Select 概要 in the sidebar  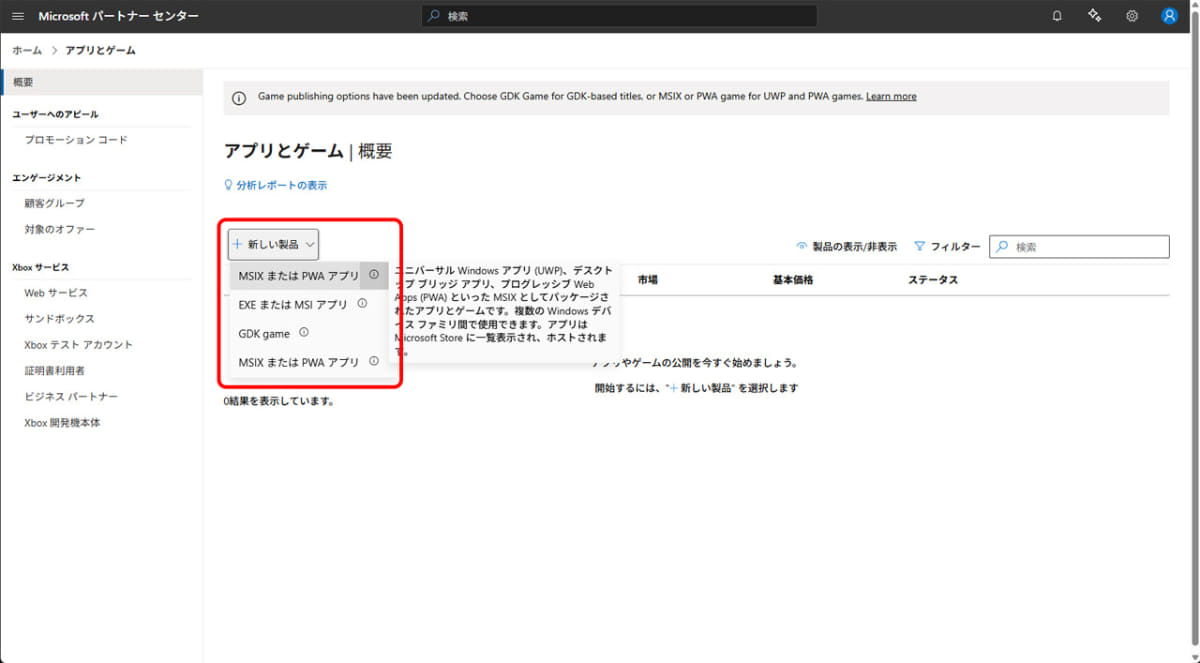[101, 82]
